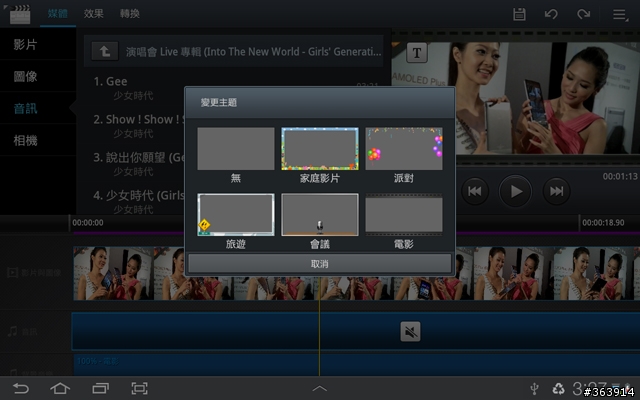Click the 00:01:13 duration text
This screenshot has width=640, height=400.
click(620, 176)
